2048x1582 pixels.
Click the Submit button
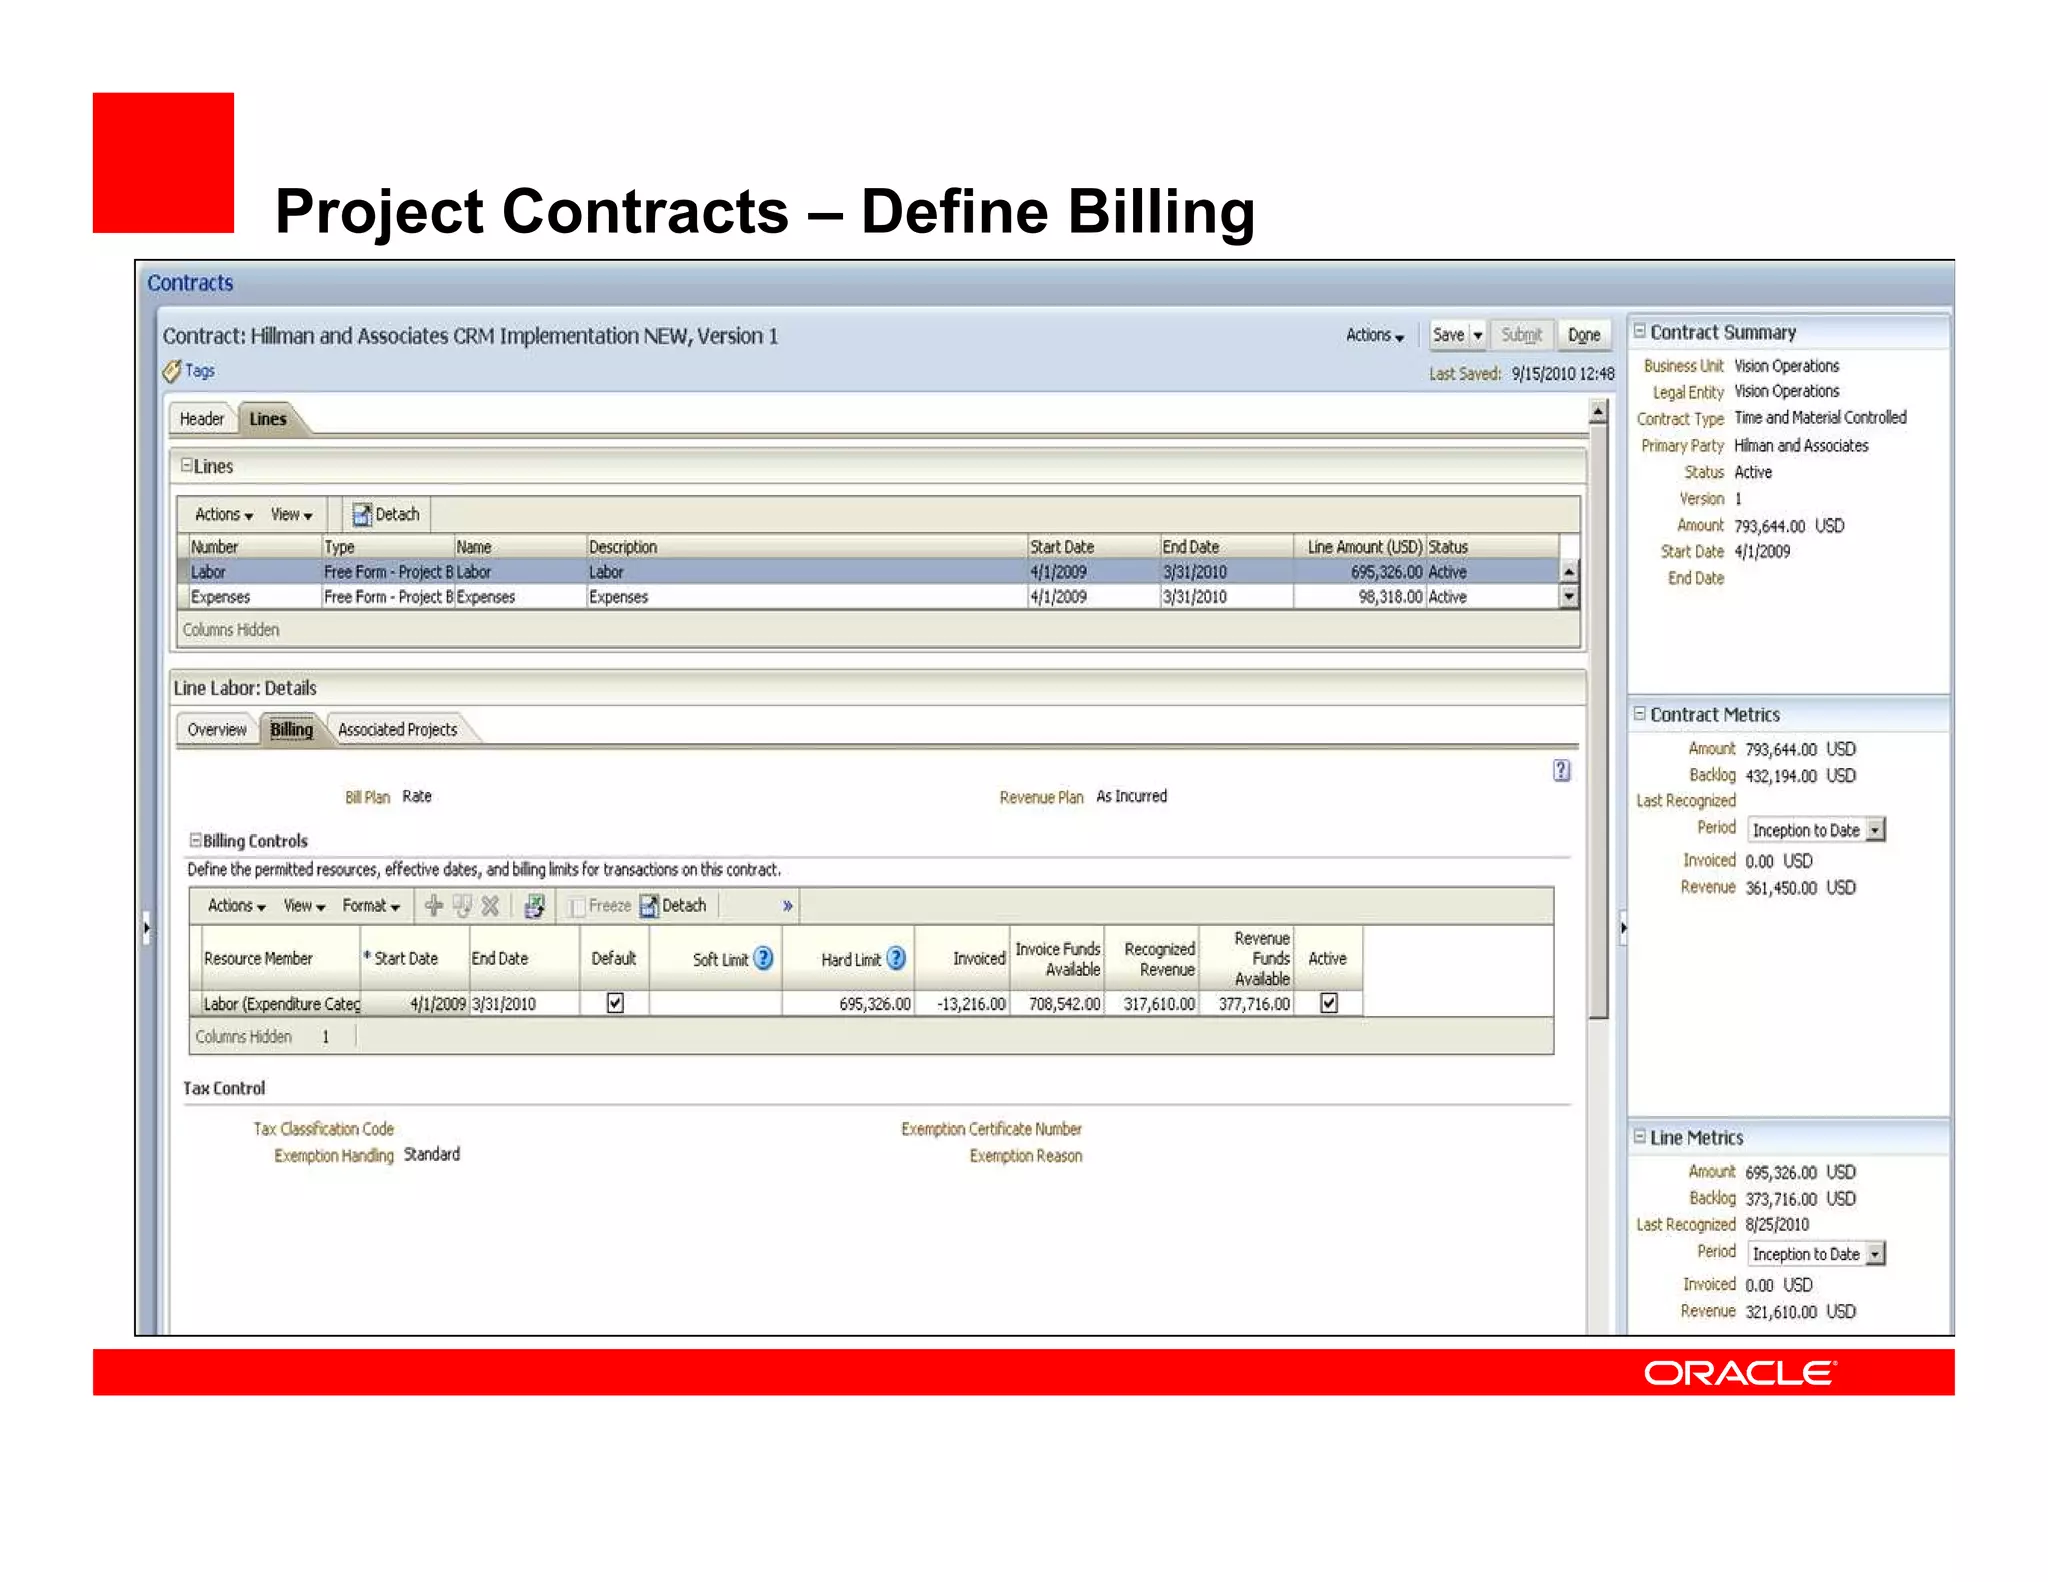click(1521, 335)
